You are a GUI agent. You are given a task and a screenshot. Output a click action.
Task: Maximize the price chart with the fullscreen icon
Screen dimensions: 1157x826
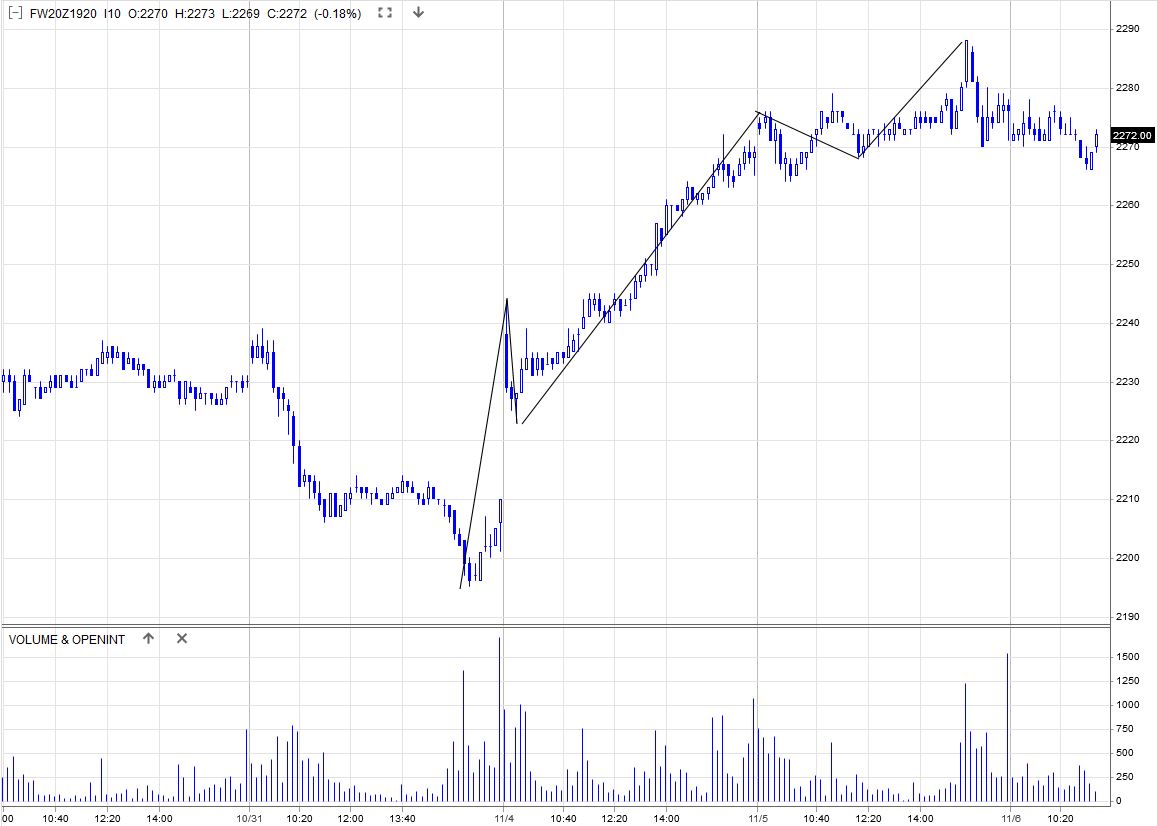(x=384, y=13)
